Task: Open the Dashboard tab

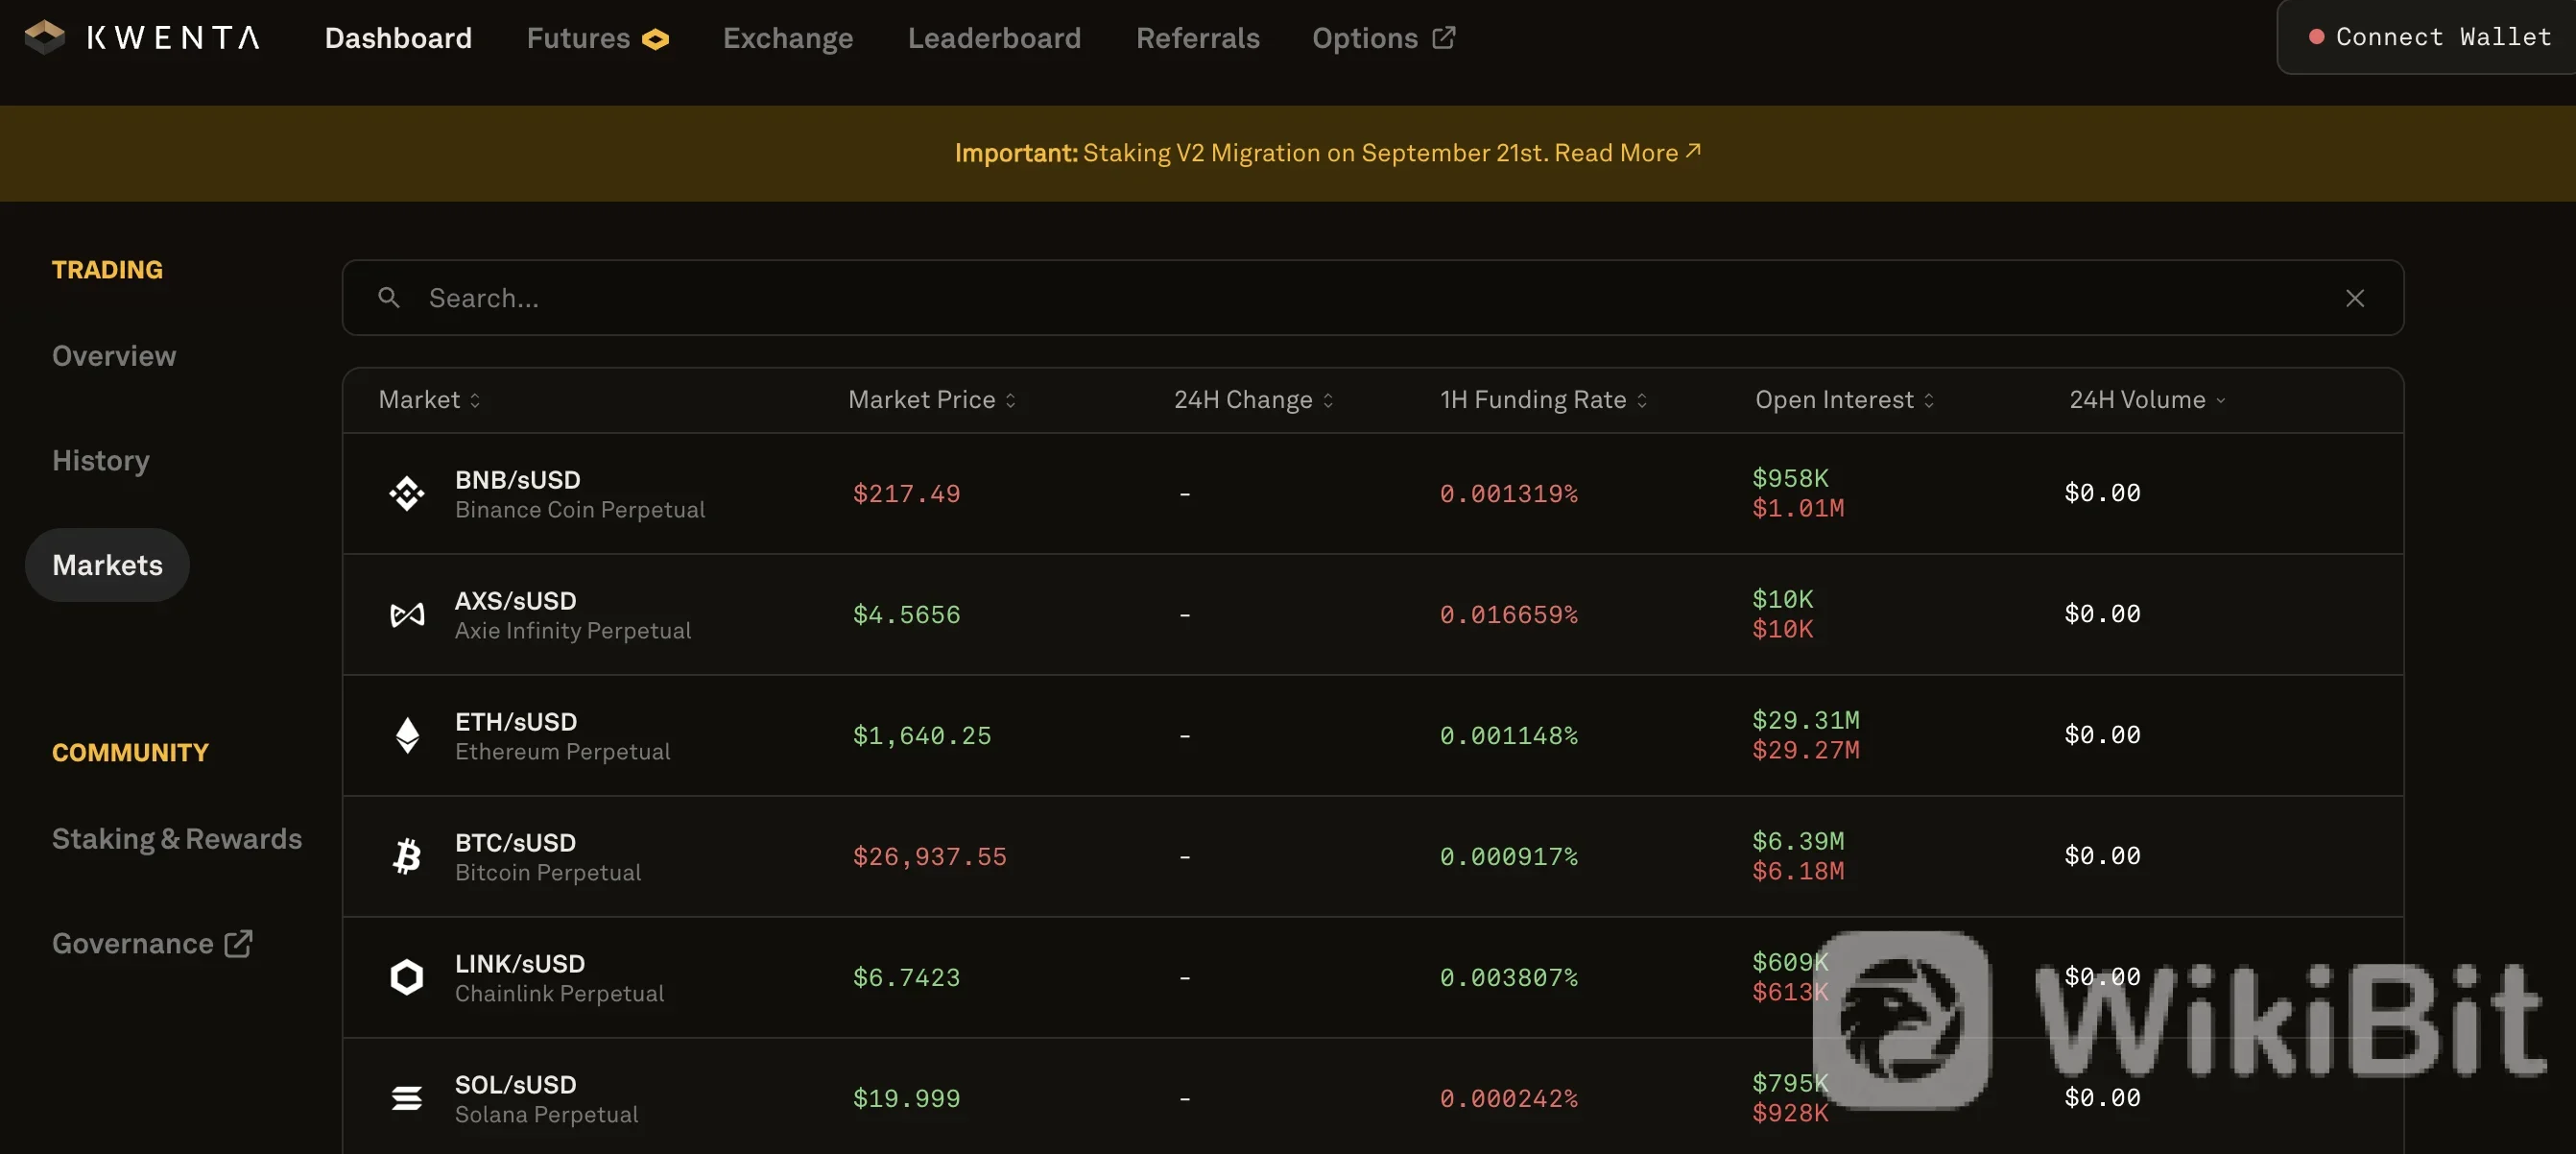Action: [398, 38]
